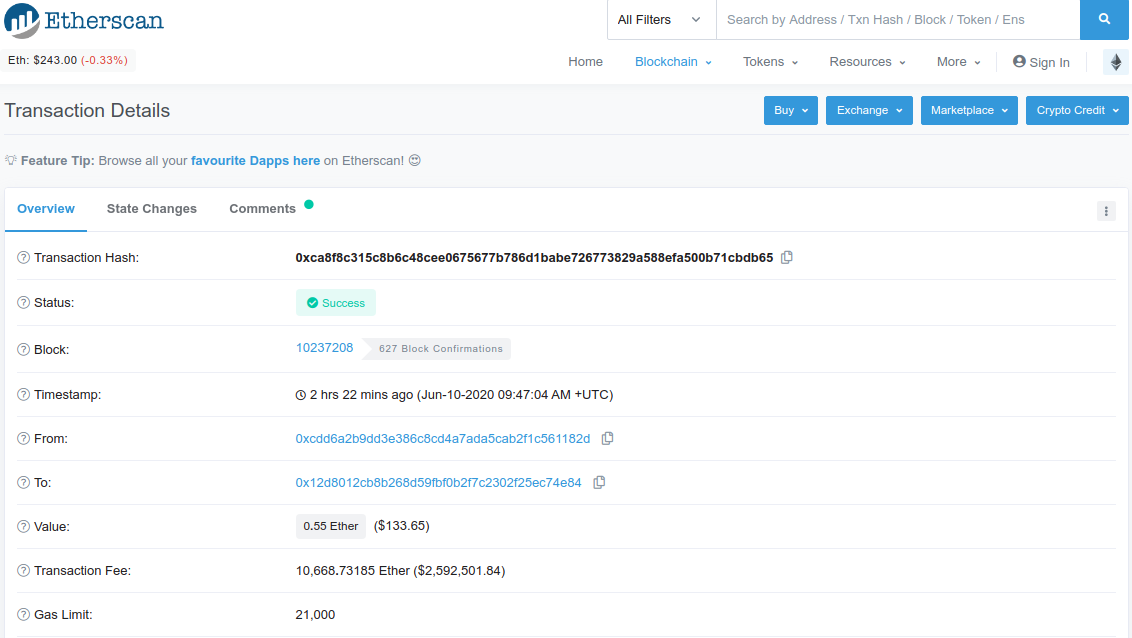Viewport: 1132px width, 638px height.
Task: Open the Ethereum network icon menu
Action: [x=1115, y=62]
